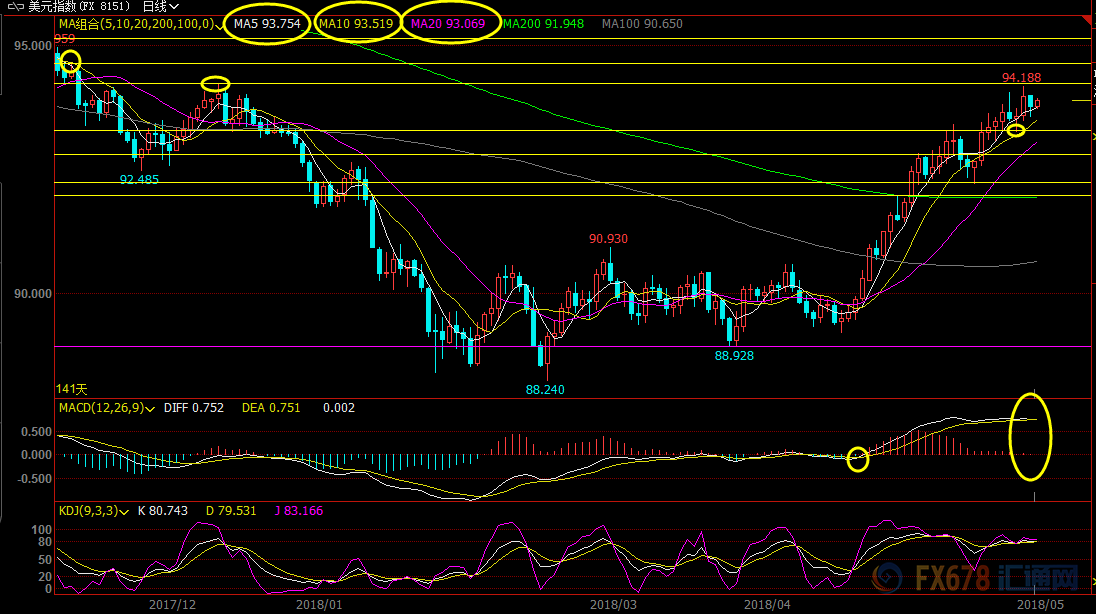The image size is (1096, 614).
Task: Click the 2018/03 date on time axis
Action: pyautogui.click(x=614, y=605)
